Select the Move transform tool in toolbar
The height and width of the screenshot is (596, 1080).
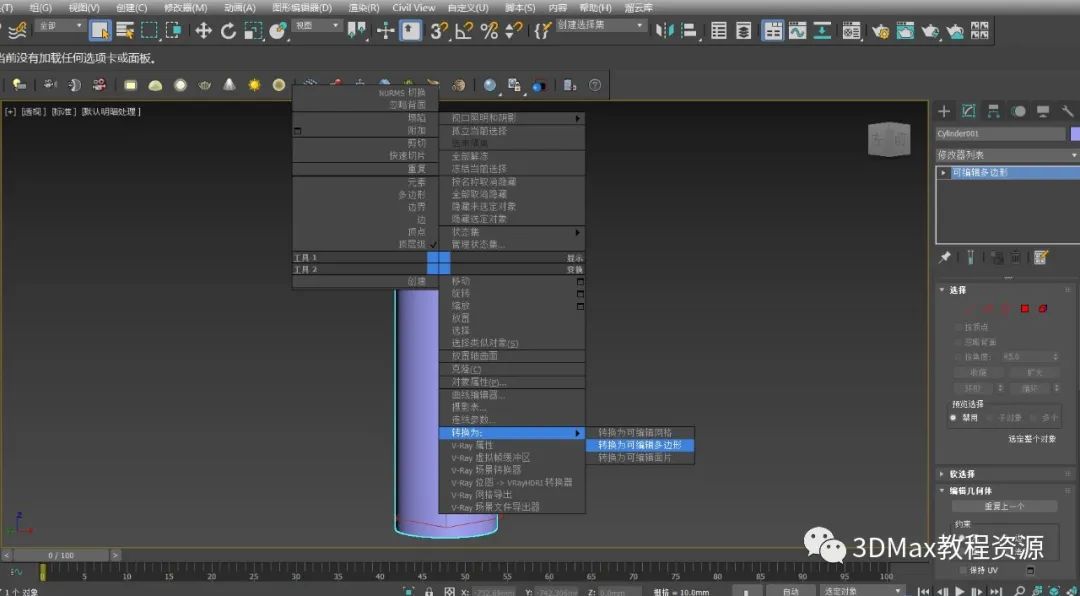(203, 31)
